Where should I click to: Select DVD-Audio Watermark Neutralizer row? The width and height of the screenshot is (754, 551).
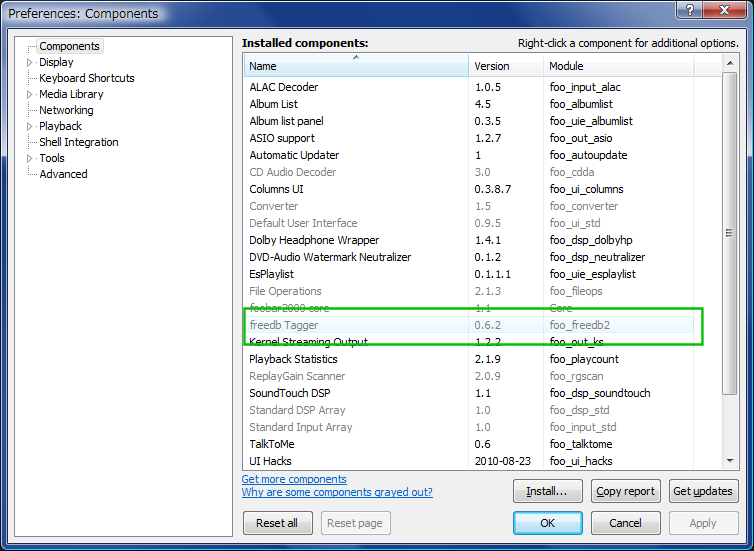pyautogui.click(x=469, y=257)
